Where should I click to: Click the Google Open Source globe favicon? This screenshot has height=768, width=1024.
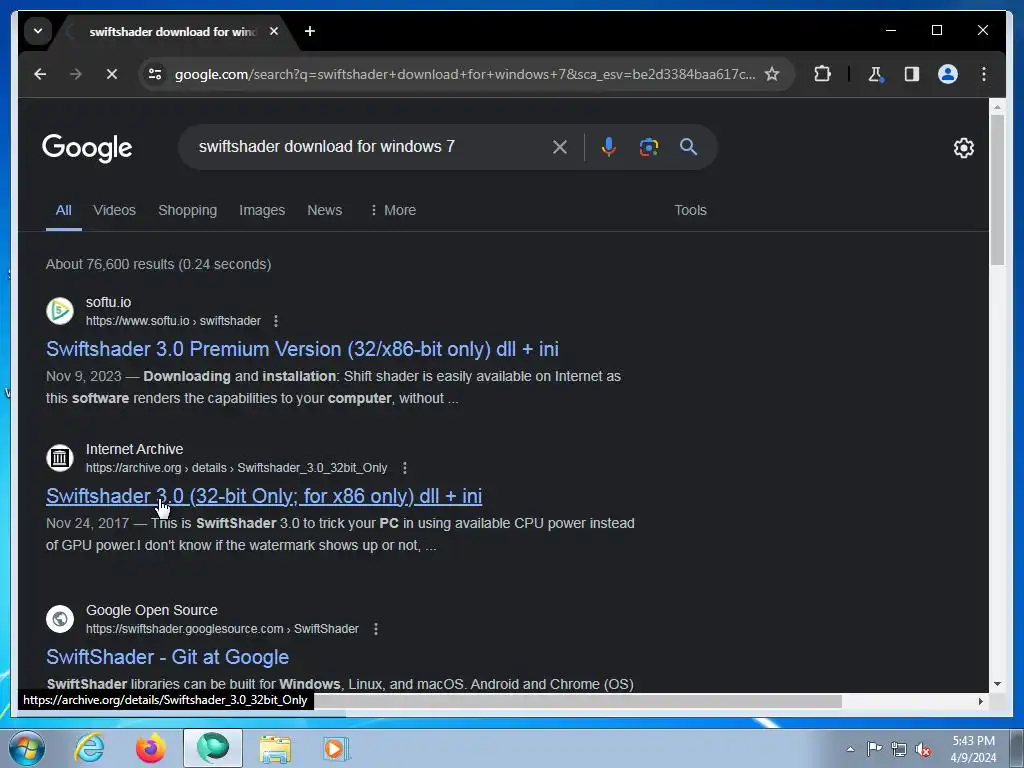[60, 618]
